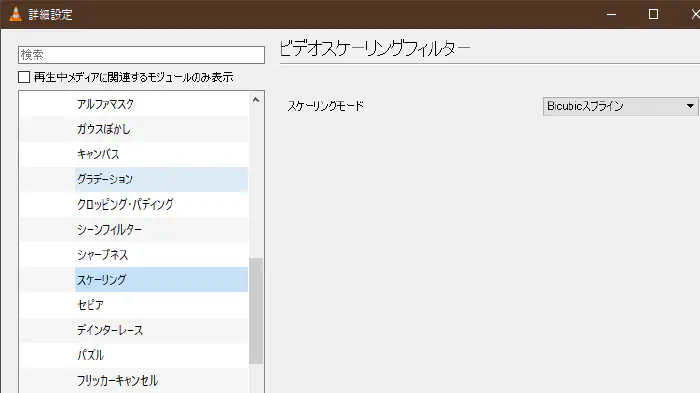This screenshot has height=393, width=700.
Task: Enable 再生中メディアに関連するモジュールのみ表示 checkbox
Action: (24, 77)
